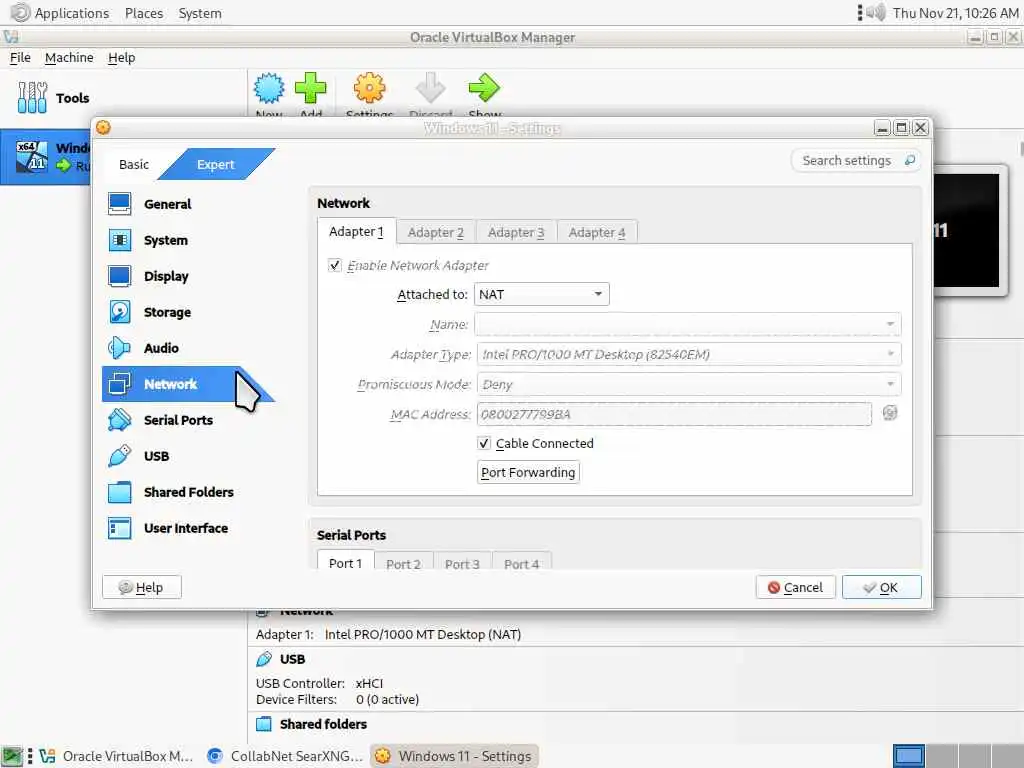Open Shared Folders category icon
This screenshot has width=1024, height=768.
pyautogui.click(x=120, y=492)
